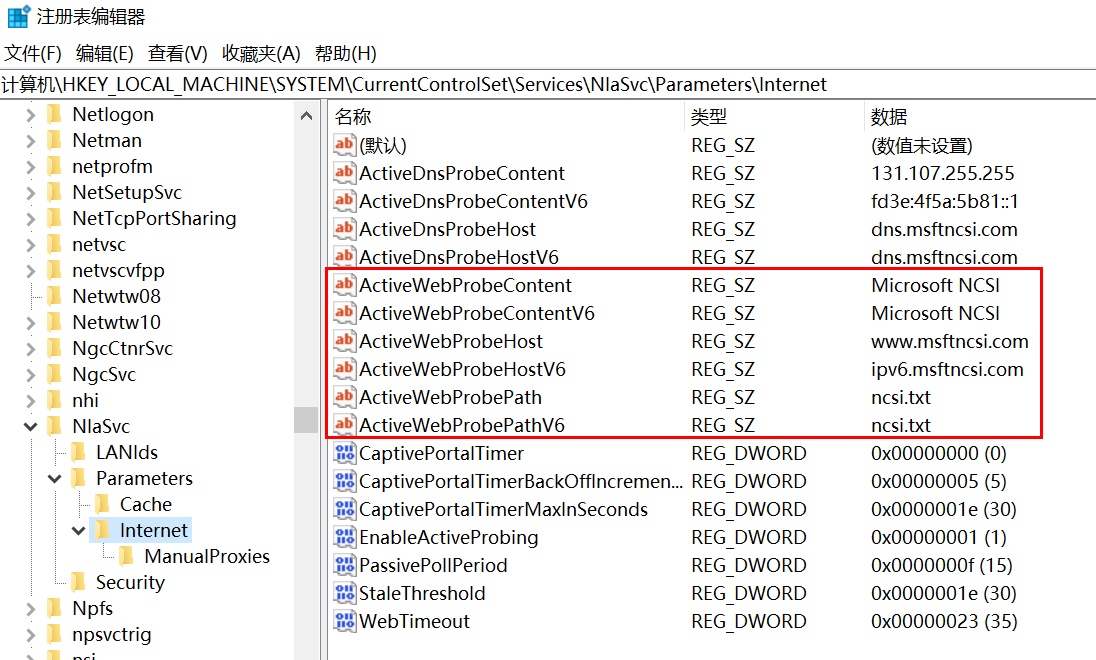Click the folder icon next to Npfs
The image size is (1096, 660).
pos(55,608)
